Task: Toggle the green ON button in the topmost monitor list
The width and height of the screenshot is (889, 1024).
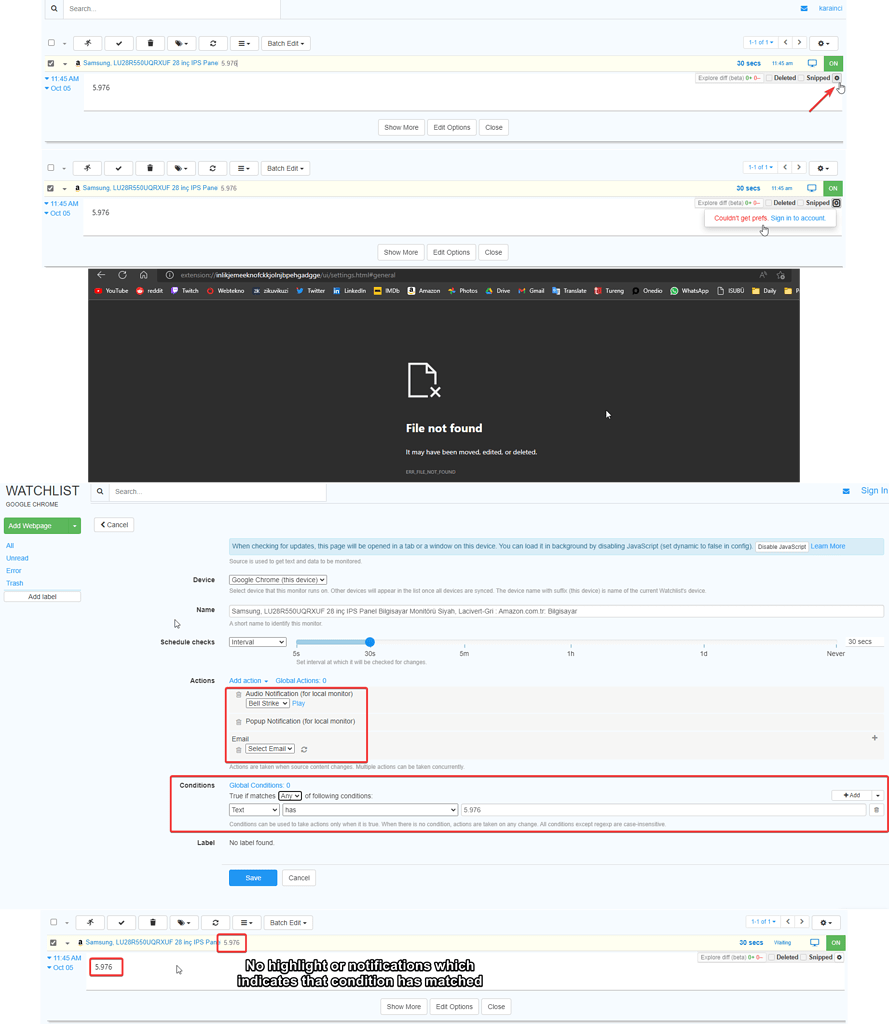Action: click(x=833, y=63)
